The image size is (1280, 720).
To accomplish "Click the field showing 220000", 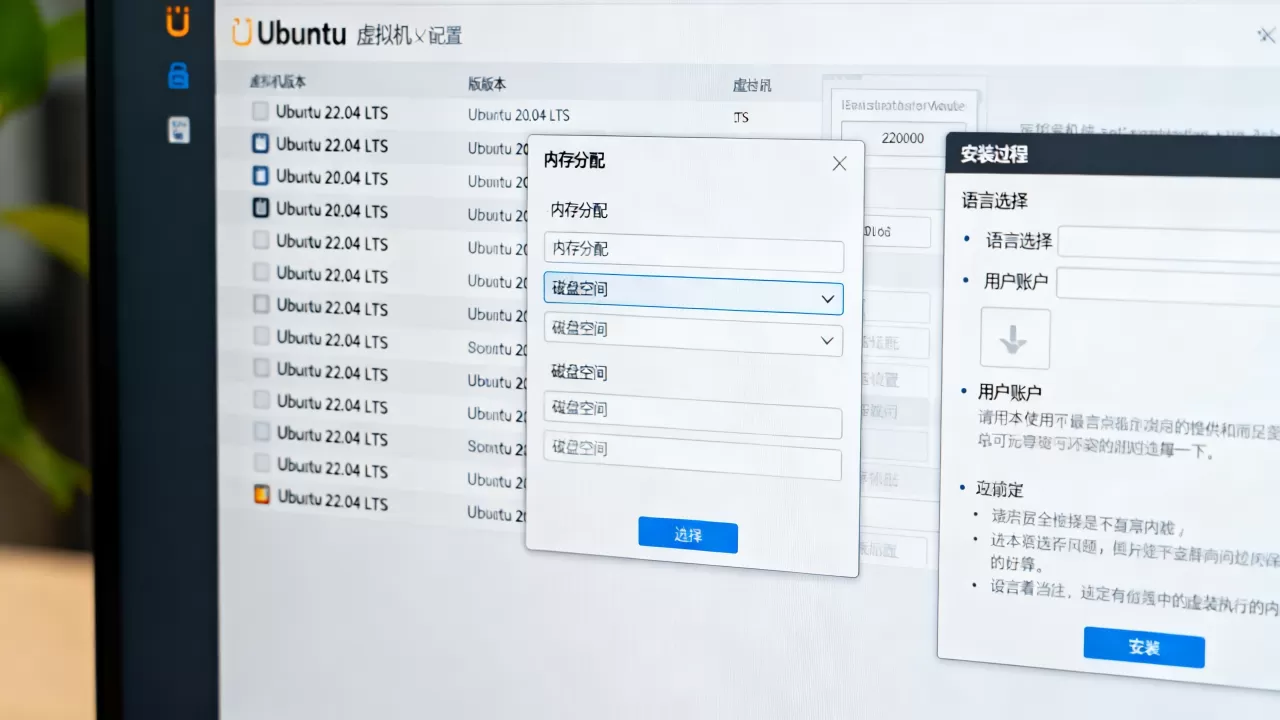I will tap(904, 138).
